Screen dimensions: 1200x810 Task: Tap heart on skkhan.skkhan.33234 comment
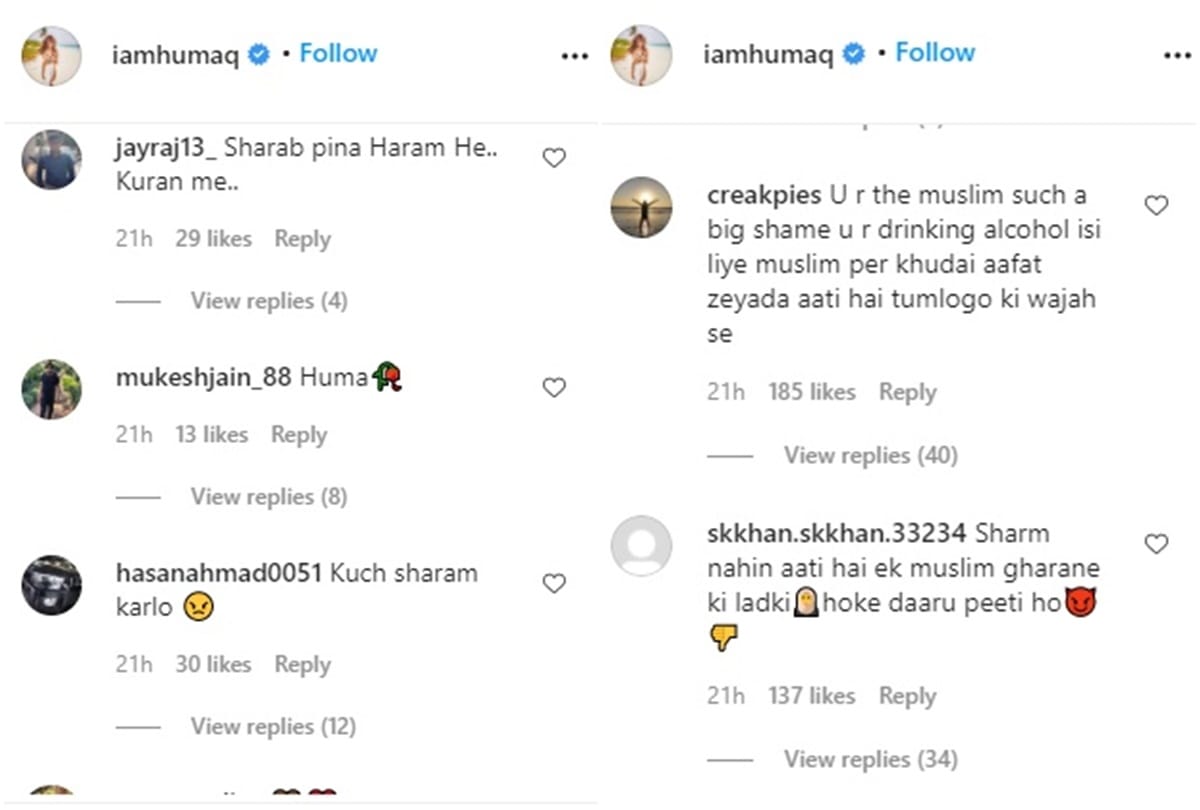point(1156,544)
